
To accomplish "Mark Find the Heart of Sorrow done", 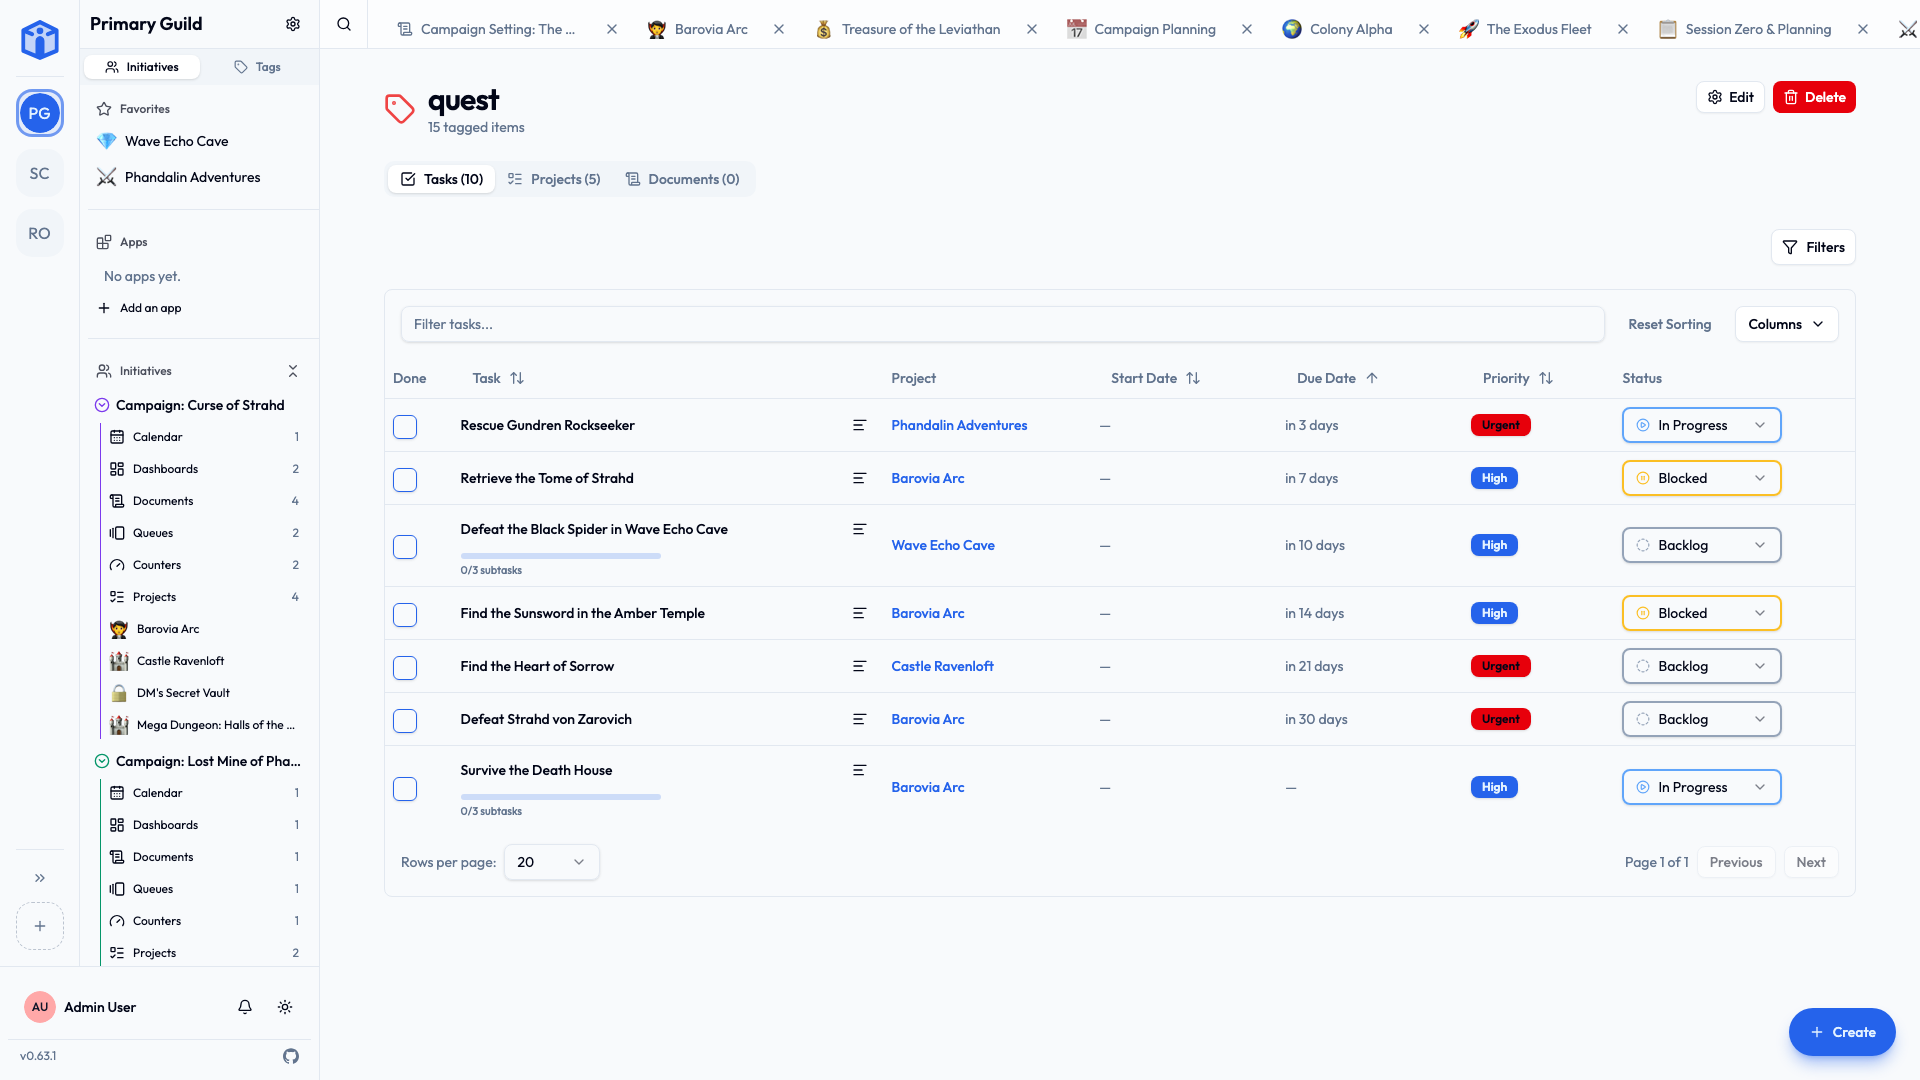I will (x=405, y=668).
